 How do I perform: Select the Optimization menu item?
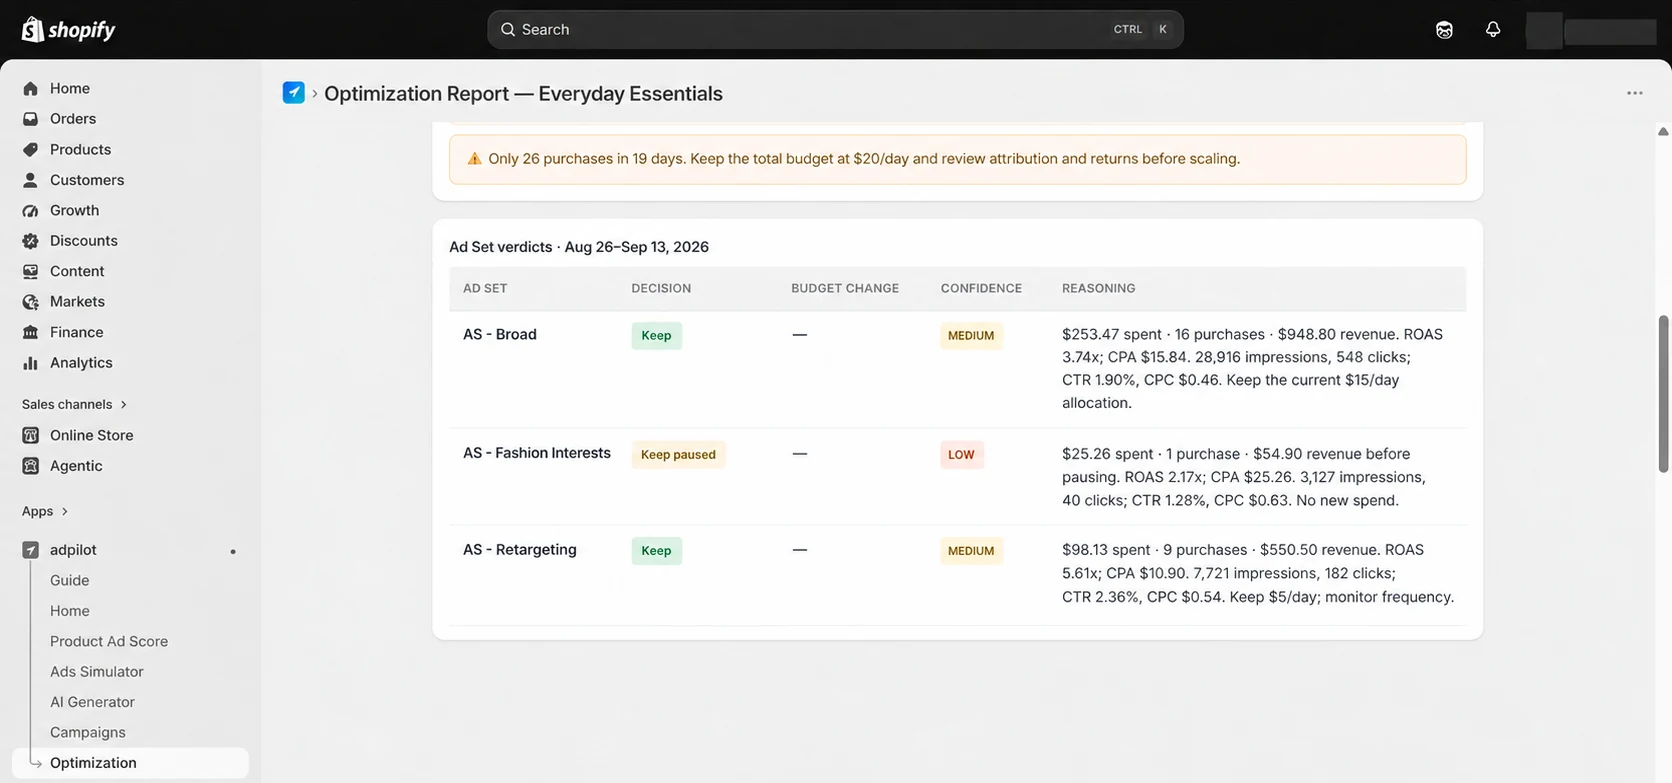[x=131, y=763]
